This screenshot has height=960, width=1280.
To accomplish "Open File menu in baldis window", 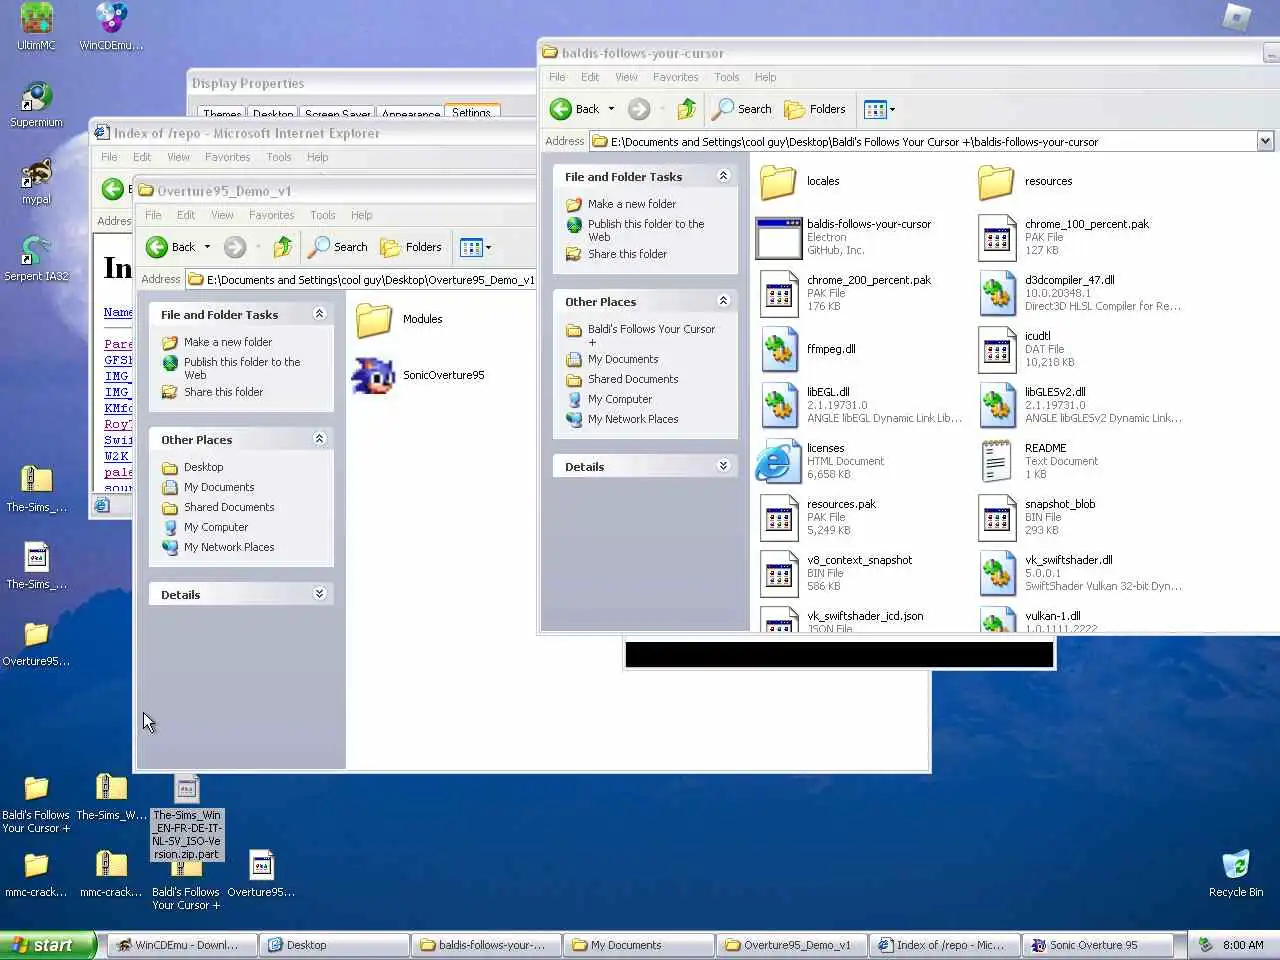I will click(557, 77).
